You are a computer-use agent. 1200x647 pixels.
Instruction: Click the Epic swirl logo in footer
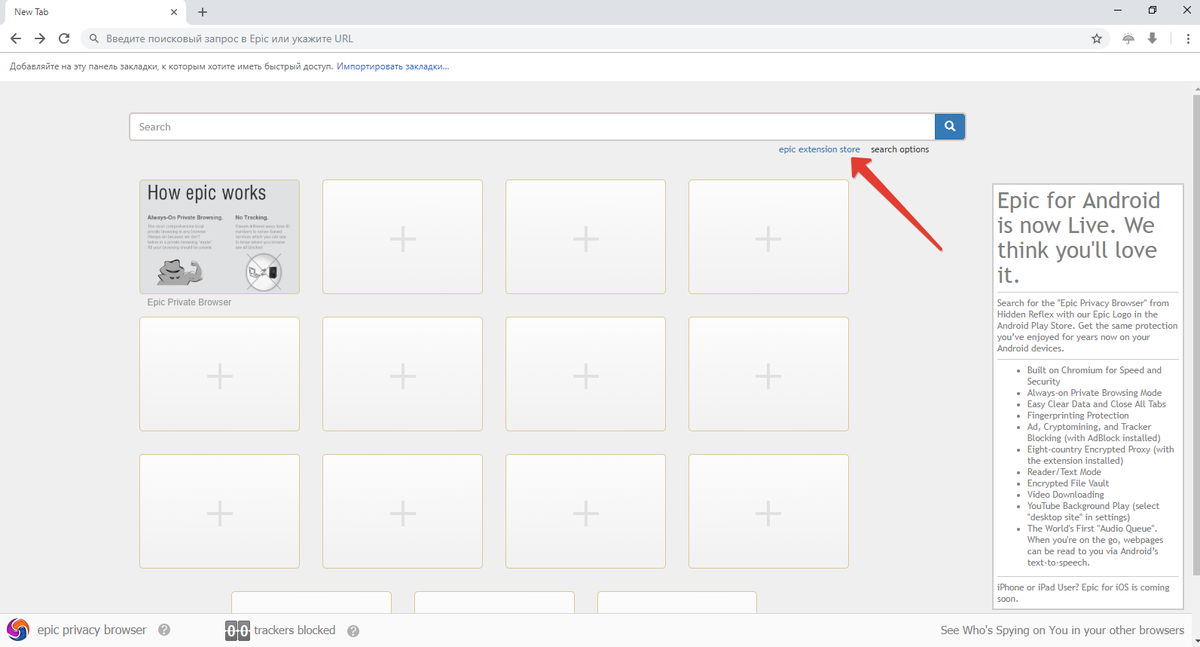tap(18, 630)
